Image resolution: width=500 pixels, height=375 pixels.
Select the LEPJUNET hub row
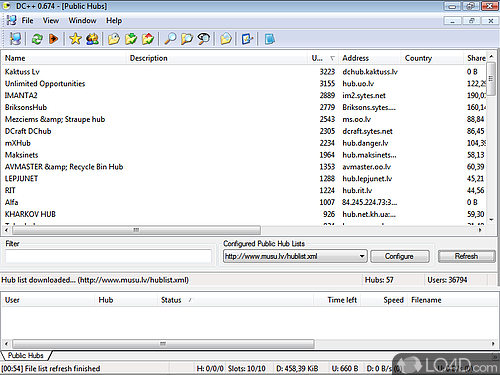tap(244, 179)
